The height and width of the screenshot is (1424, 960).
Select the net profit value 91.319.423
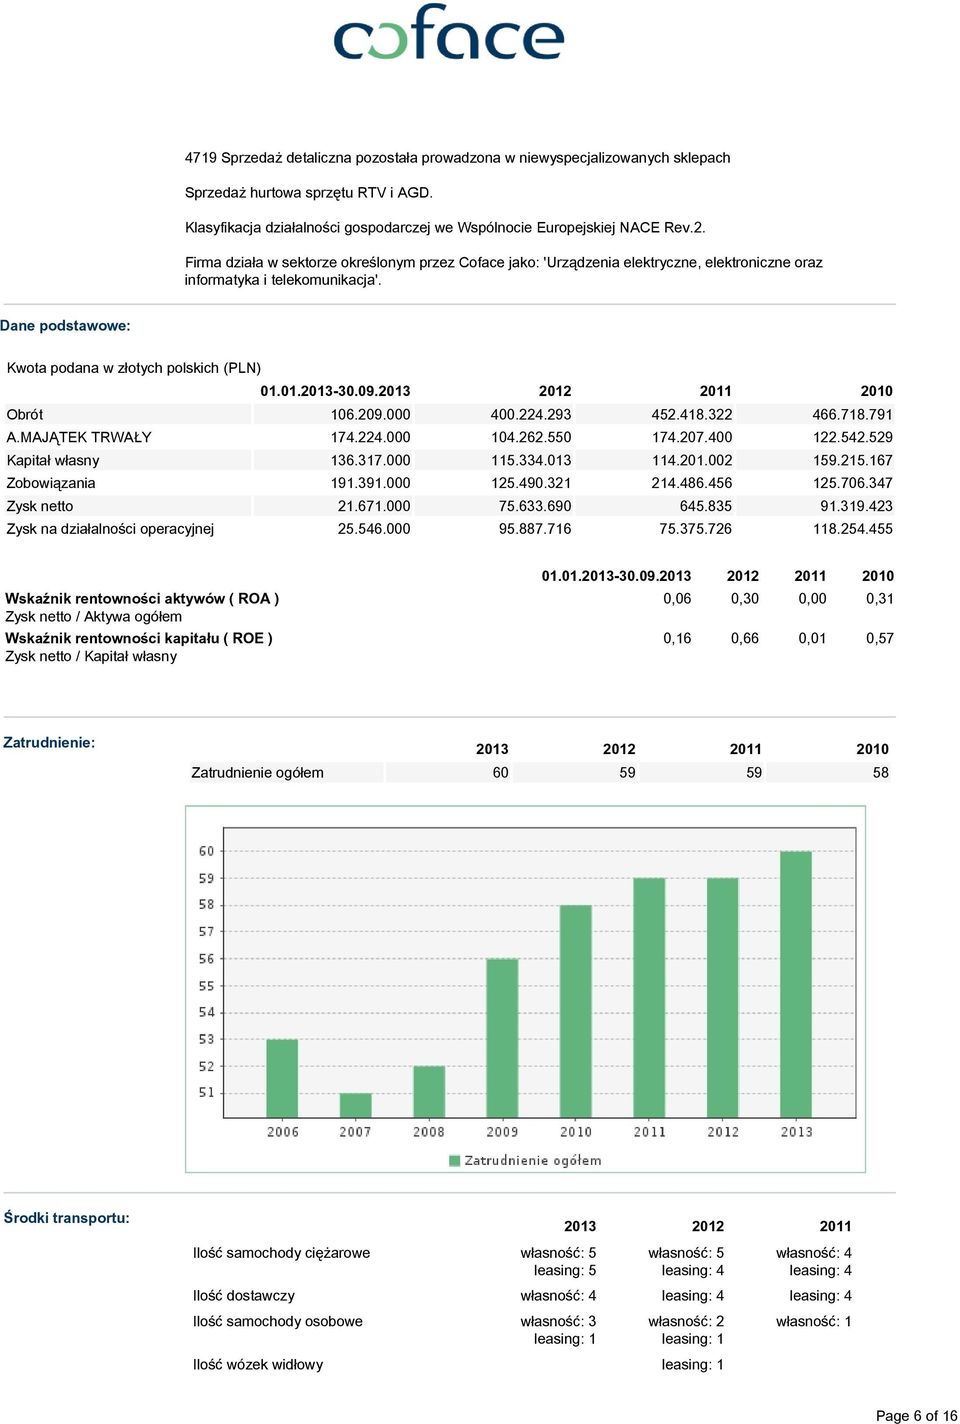pos(856,506)
